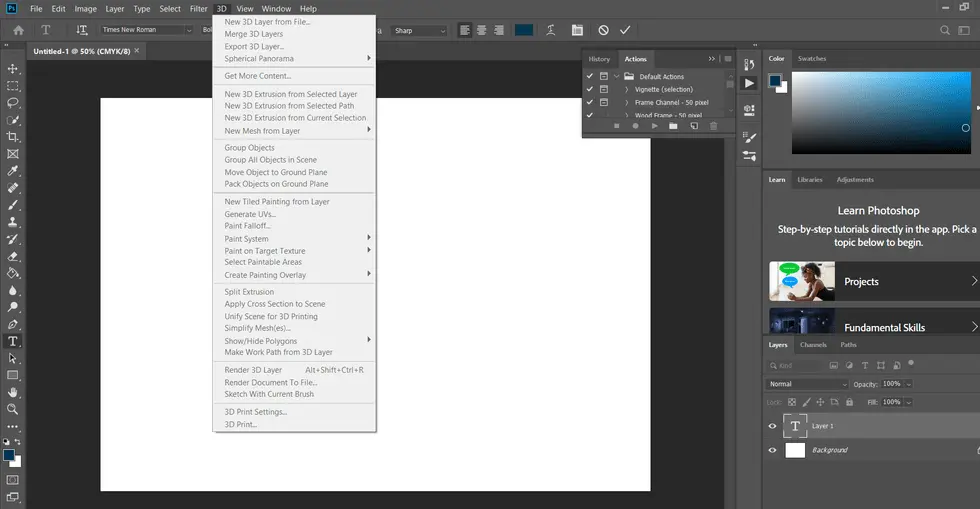Viewport: 980px width, 509px height.
Task: Create new action in Actions panel
Action: coord(694,126)
